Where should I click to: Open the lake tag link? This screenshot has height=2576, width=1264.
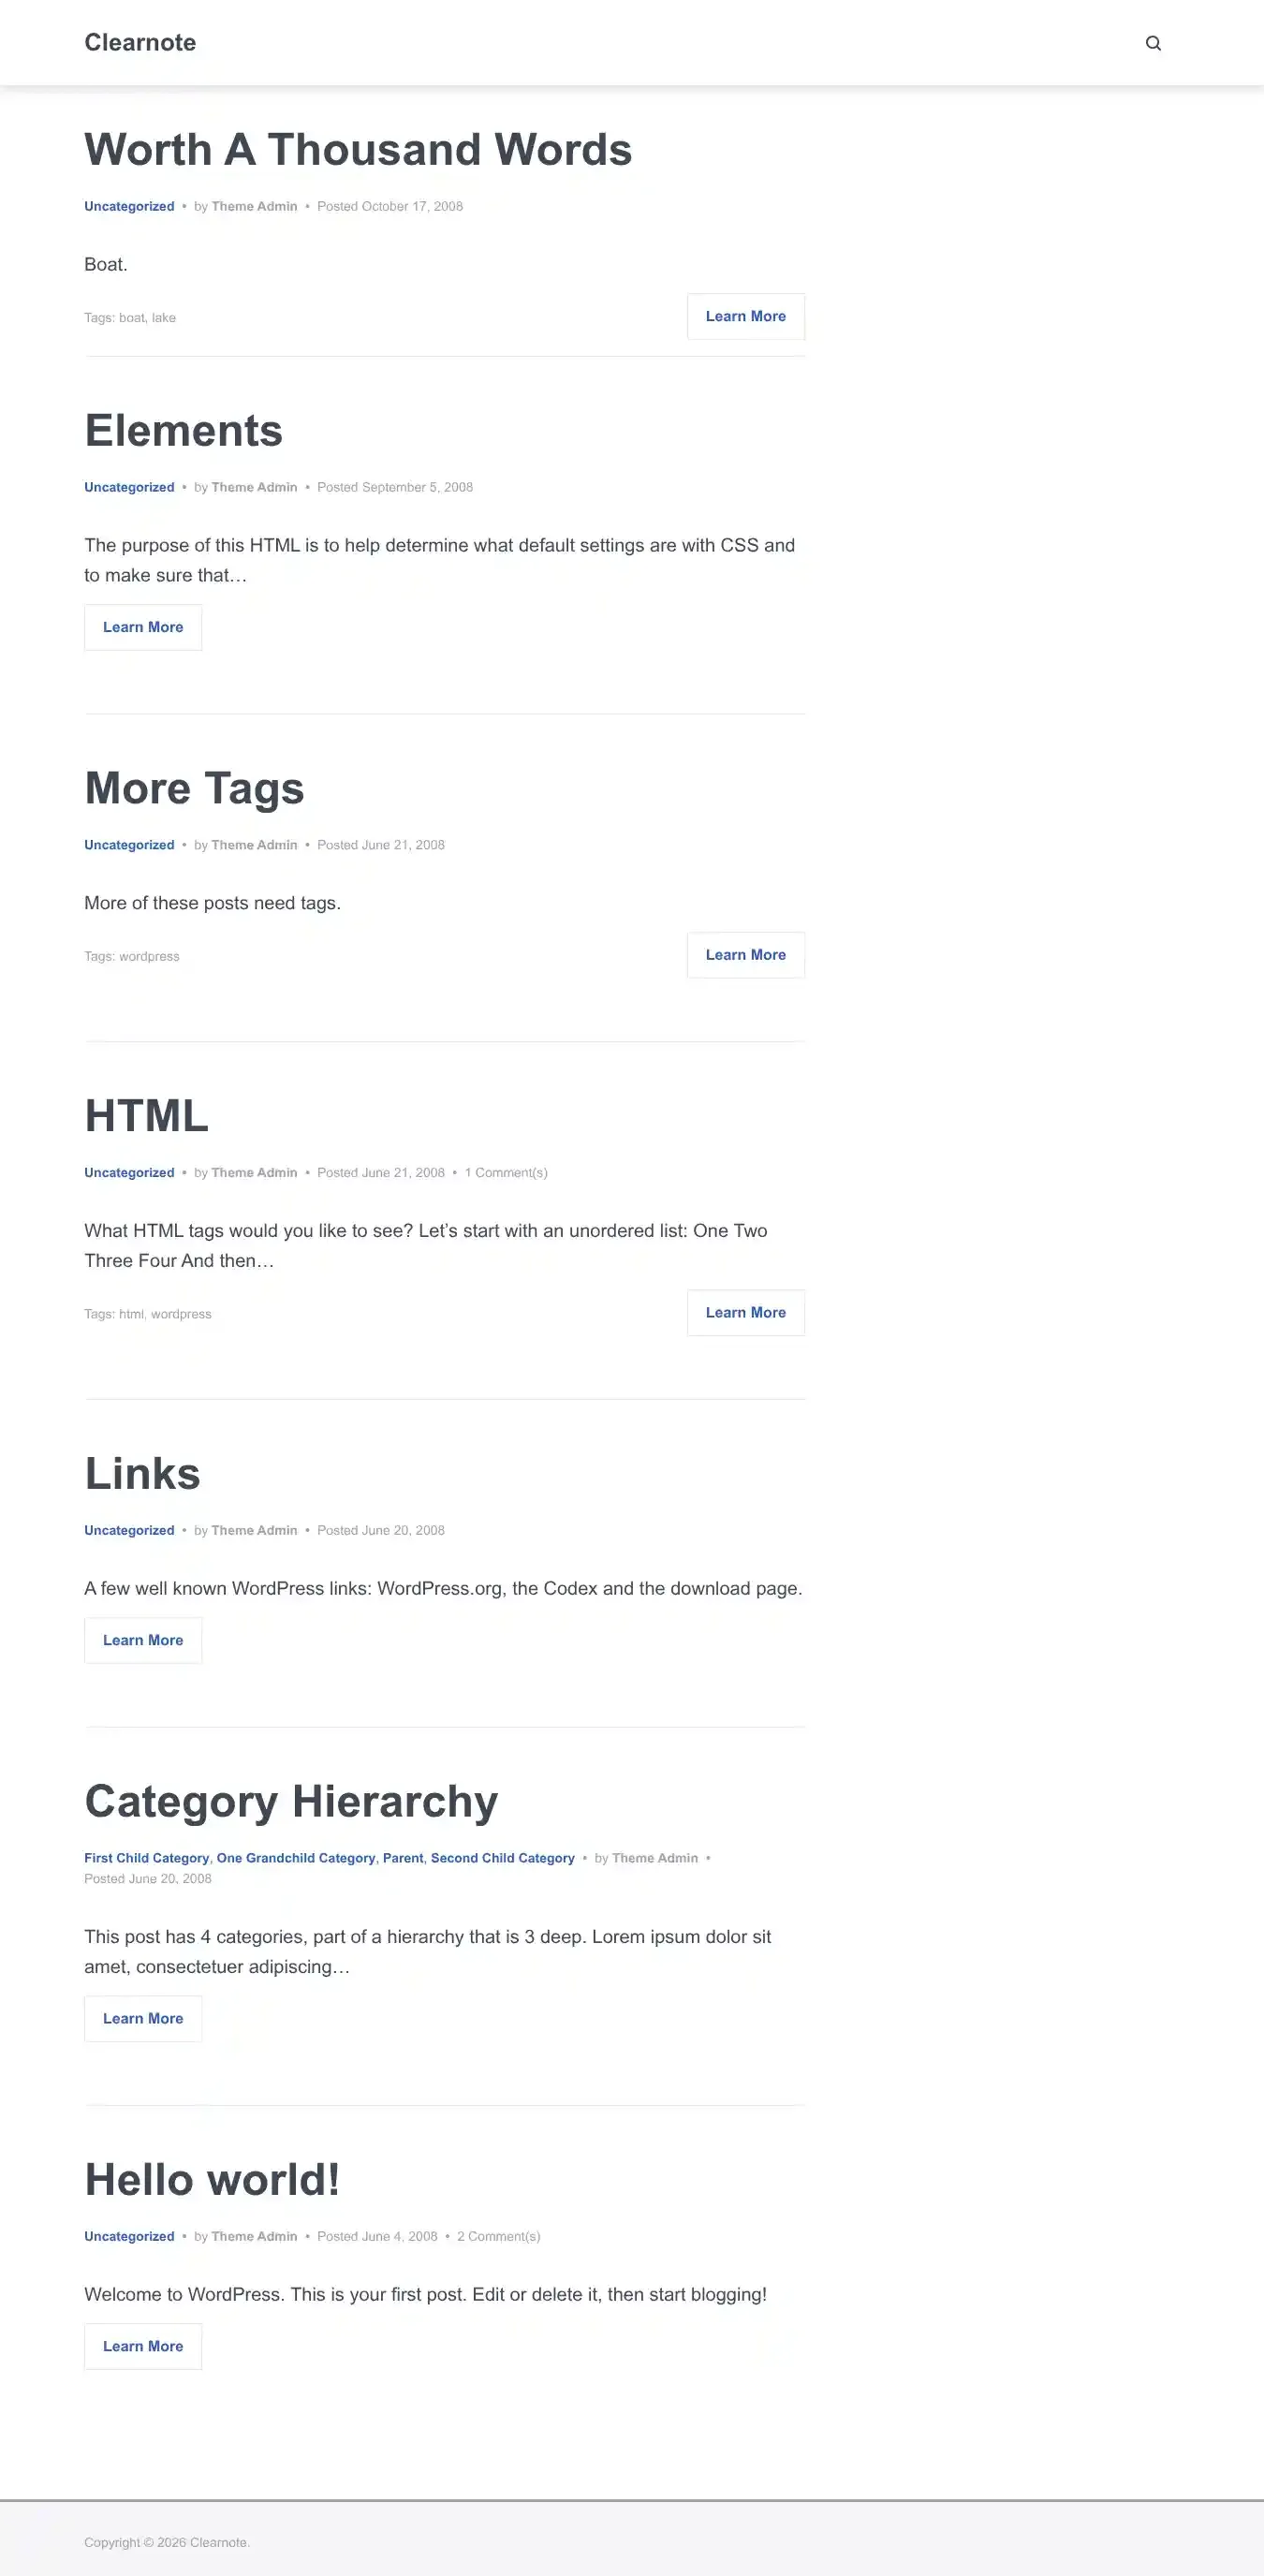pyautogui.click(x=164, y=318)
